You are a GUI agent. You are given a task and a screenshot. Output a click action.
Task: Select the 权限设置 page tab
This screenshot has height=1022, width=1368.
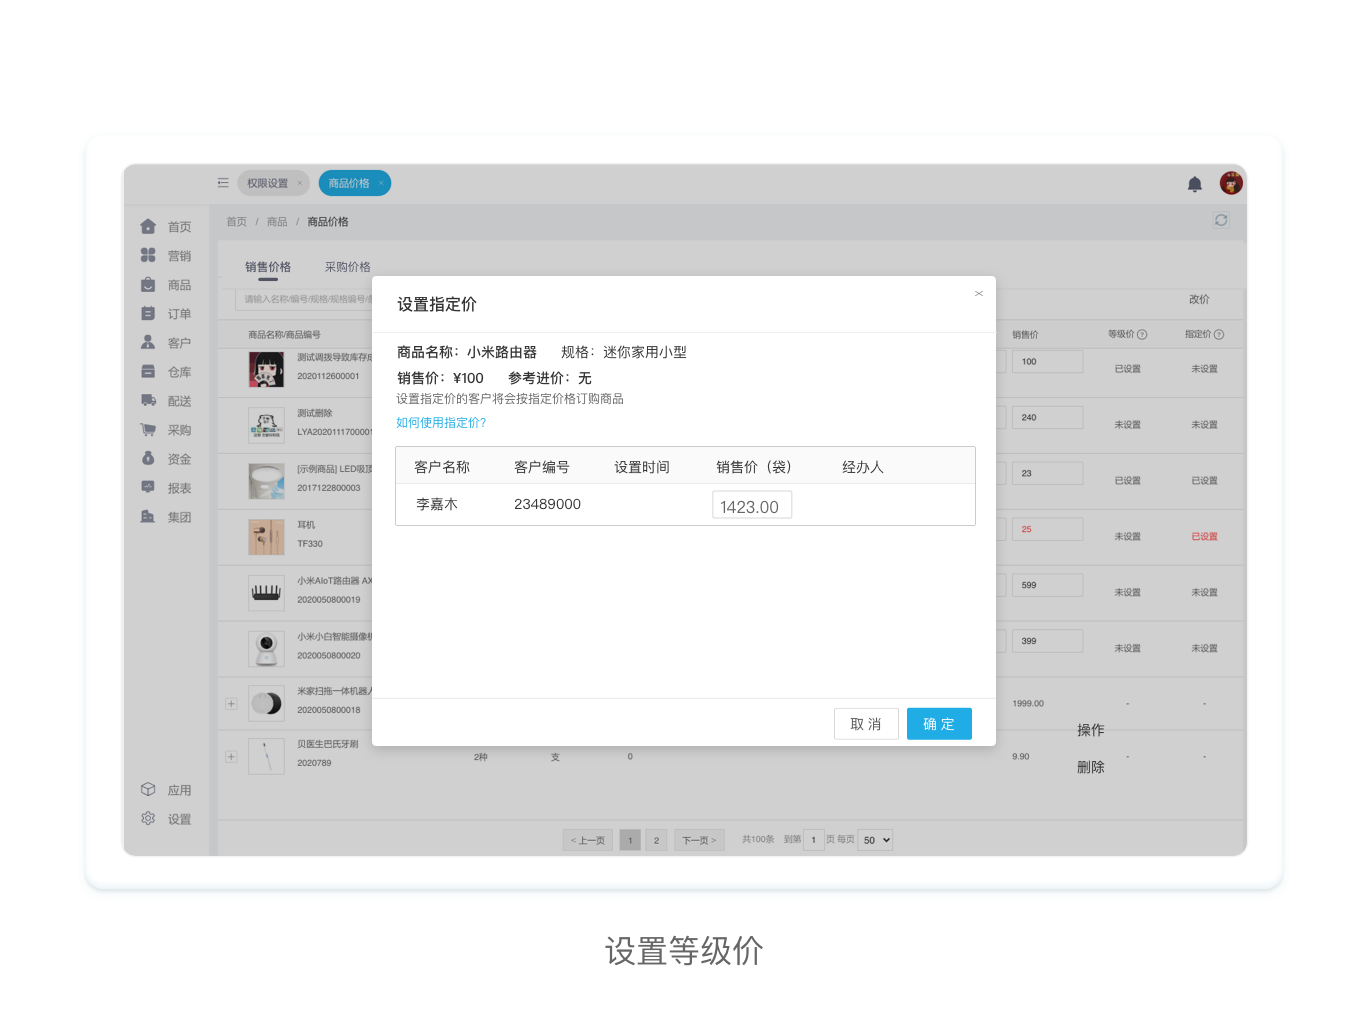[267, 183]
